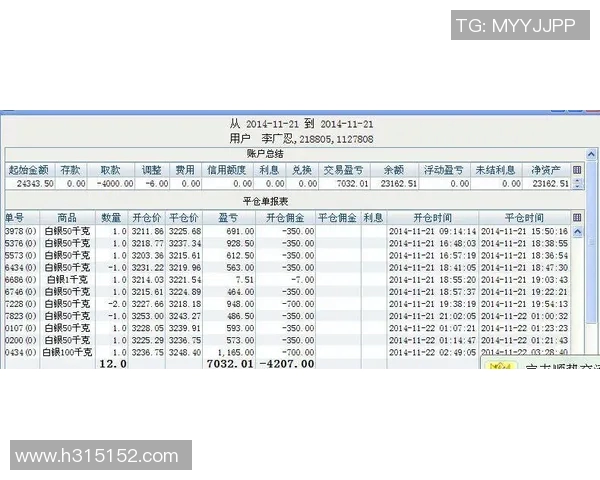This screenshot has height=480, width=600.
Task: Click the 未结利息 column header
Action: tap(496, 170)
